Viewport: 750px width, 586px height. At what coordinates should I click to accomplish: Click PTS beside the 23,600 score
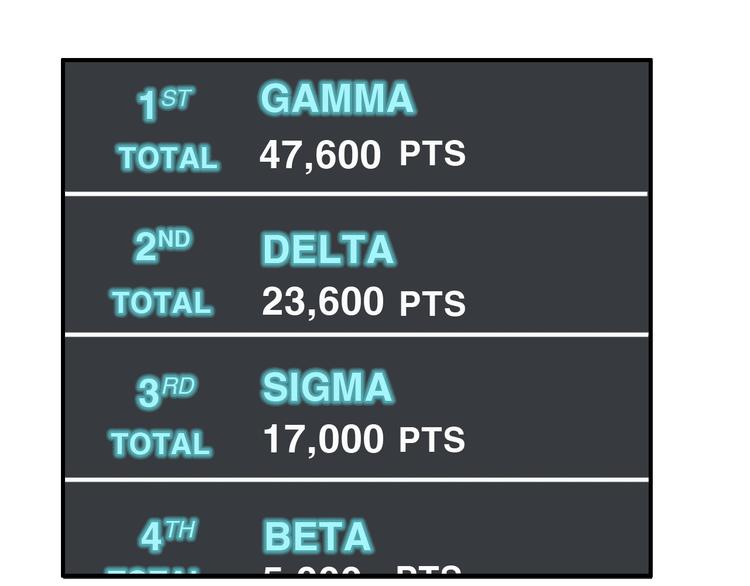(x=432, y=303)
